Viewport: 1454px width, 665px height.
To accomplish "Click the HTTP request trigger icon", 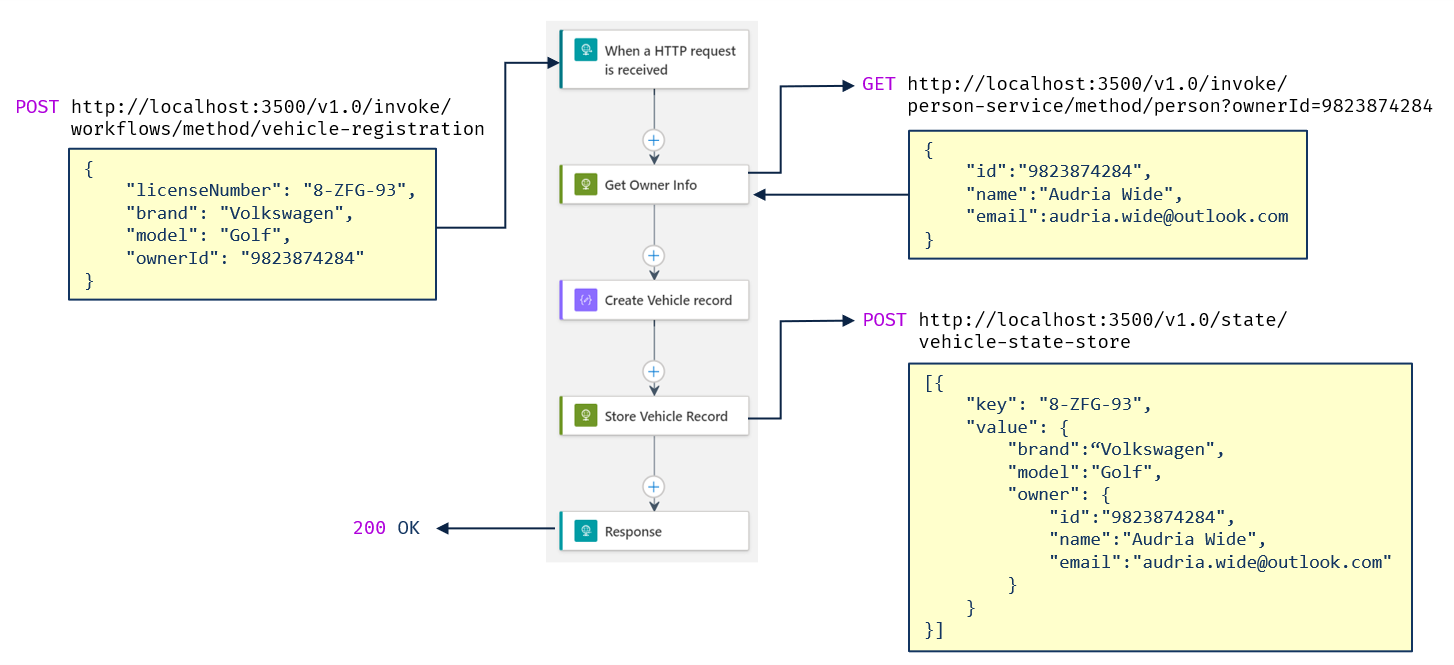I will coord(585,50).
